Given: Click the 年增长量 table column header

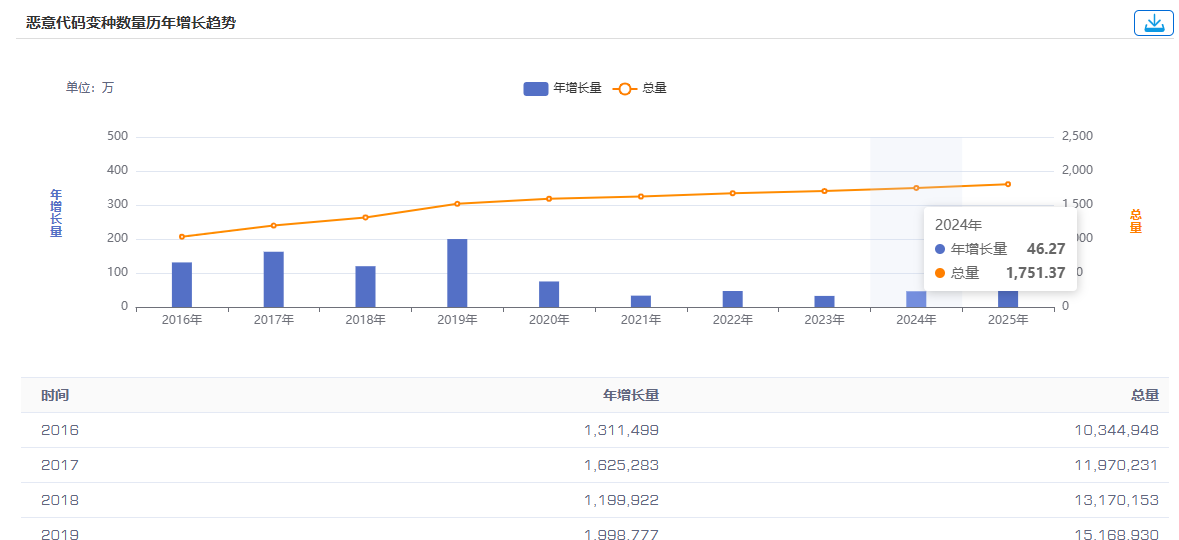Looking at the screenshot, I should [631, 396].
